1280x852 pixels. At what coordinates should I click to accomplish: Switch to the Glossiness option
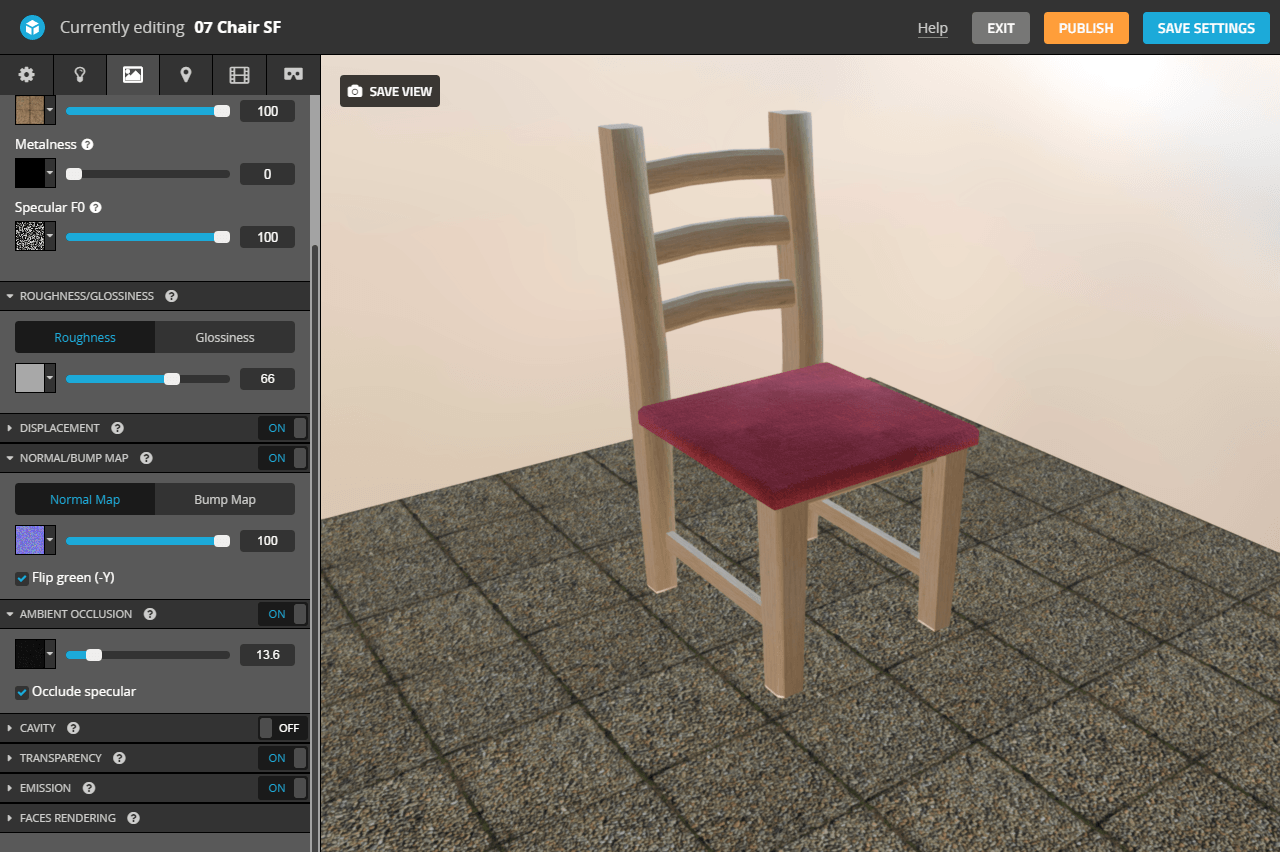pyautogui.click(x=225, y=338)
